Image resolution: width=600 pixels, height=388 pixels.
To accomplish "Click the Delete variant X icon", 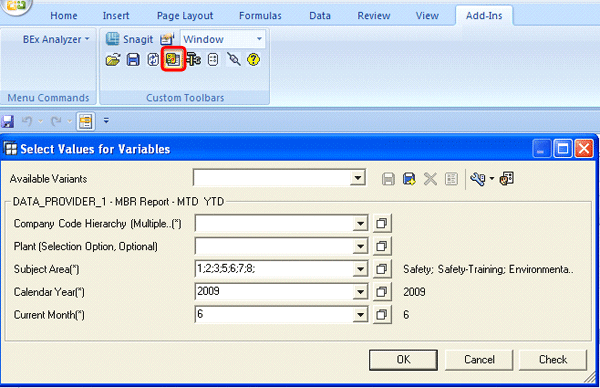I will pyautogui.click(x=430, y=179).
